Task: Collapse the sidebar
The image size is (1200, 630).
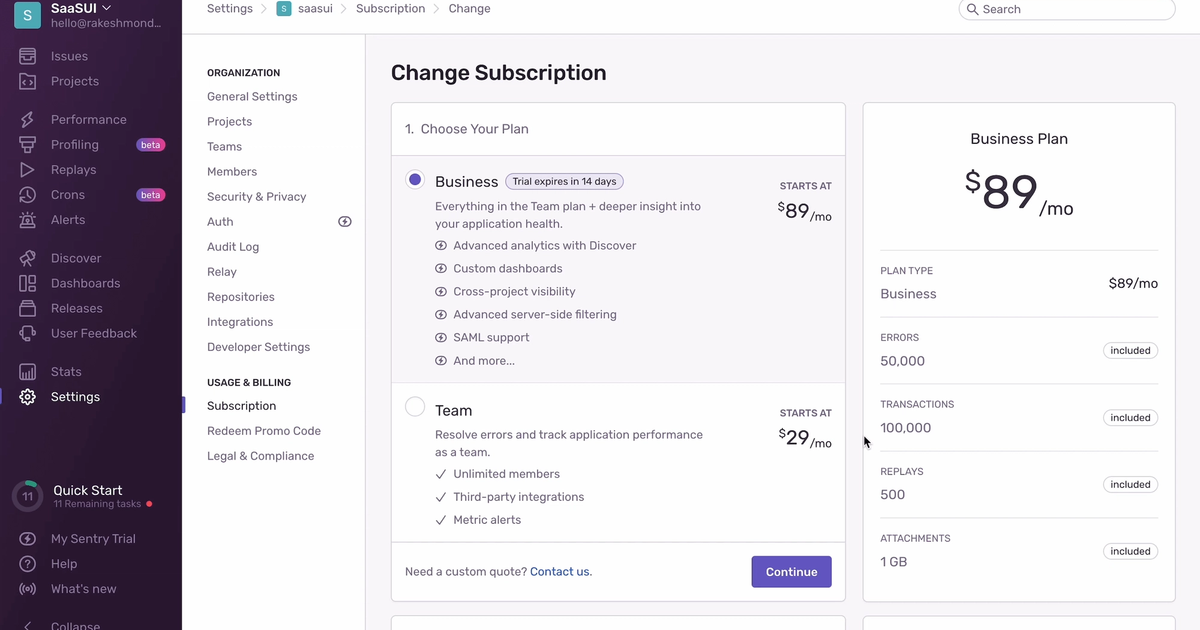Action: point(75,625)
